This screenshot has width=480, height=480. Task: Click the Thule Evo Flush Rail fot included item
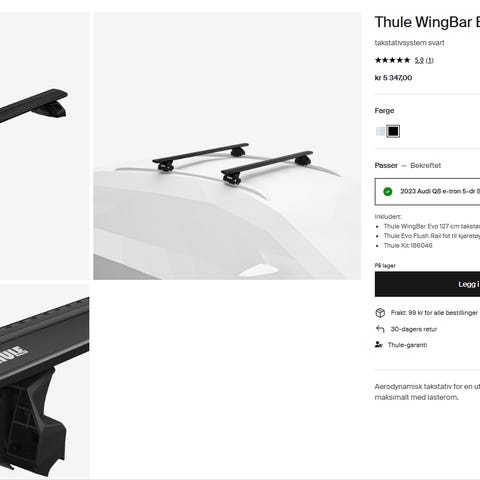click(432, 236)
